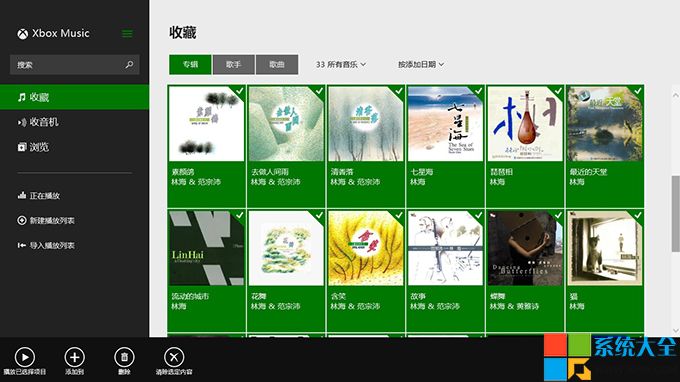Uncheck the checkmark on the pale trees album

[x=399, y=91]
